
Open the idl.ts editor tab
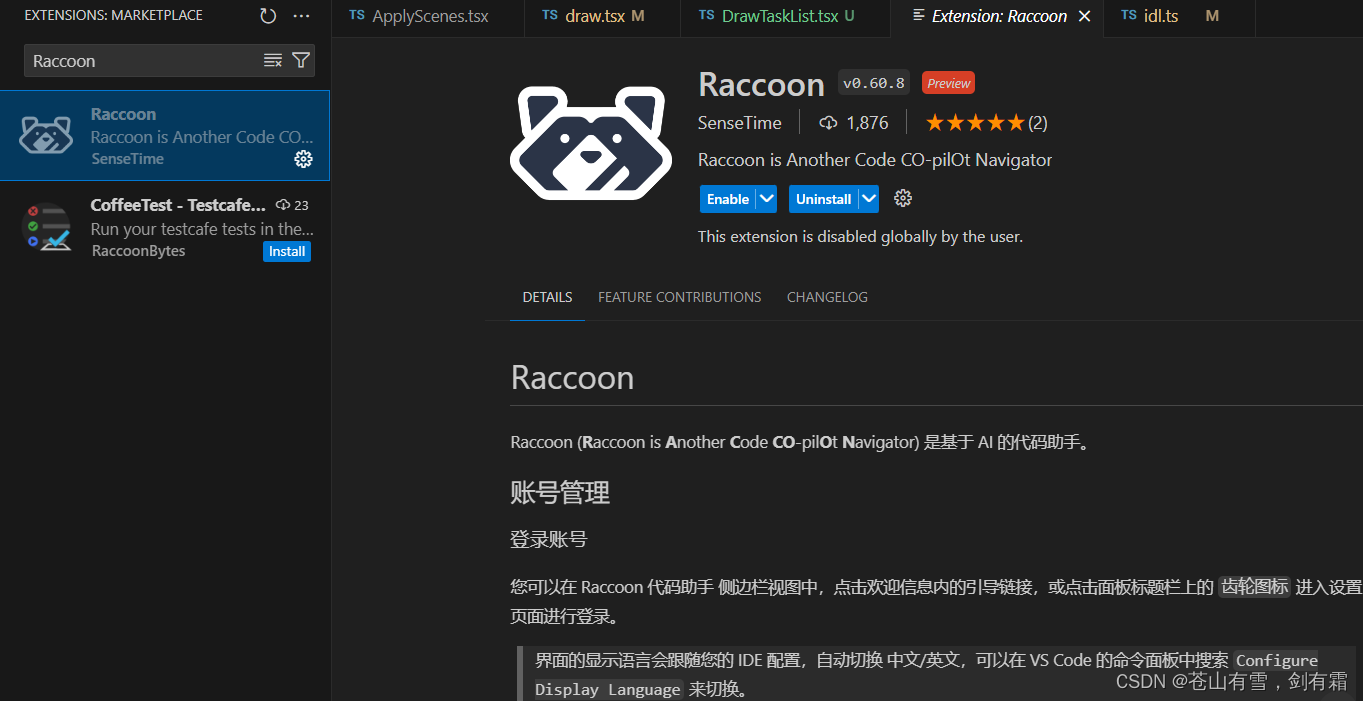point(1179,17)
